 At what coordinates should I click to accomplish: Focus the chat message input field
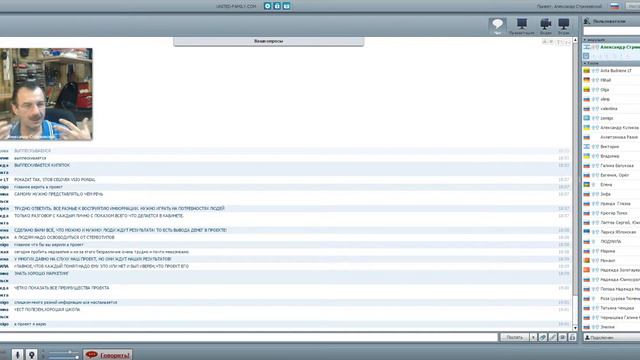pyautogui.click(x=248, y=338)
